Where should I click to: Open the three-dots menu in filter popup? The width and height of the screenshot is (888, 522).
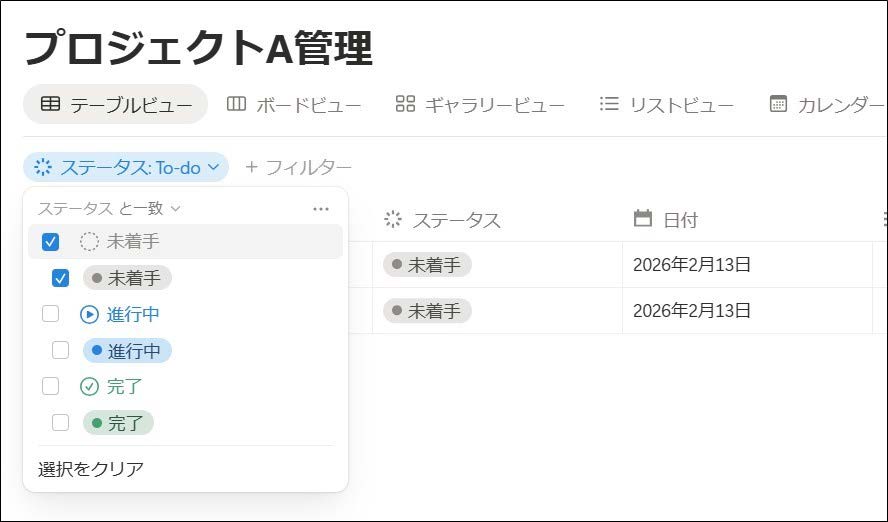(x=320, y=209)
